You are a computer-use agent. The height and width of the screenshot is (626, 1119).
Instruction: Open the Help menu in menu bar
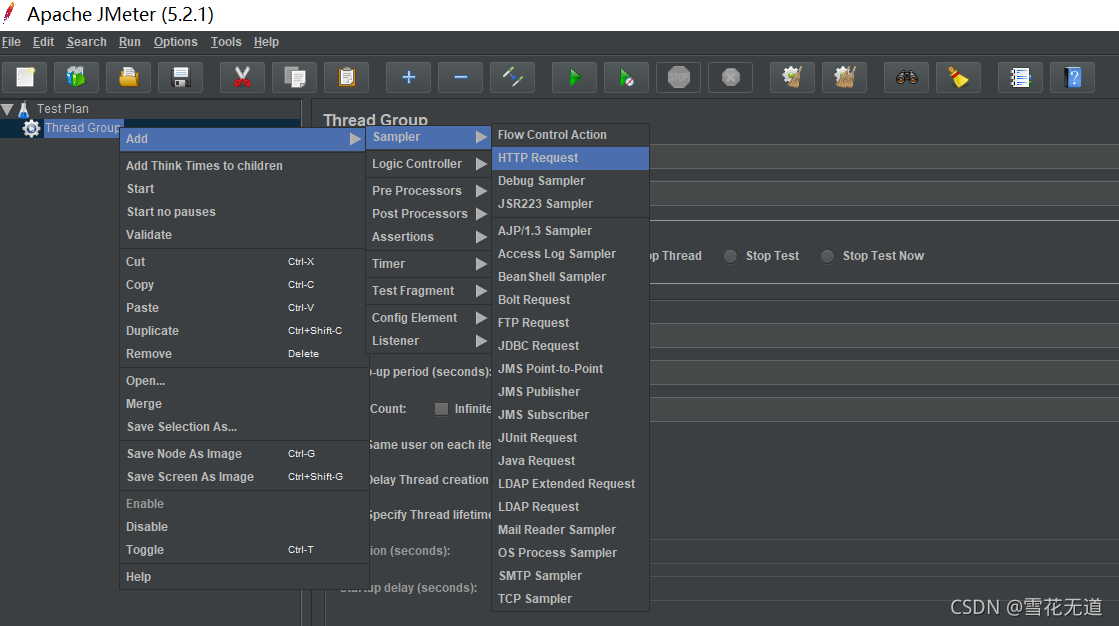266,42
